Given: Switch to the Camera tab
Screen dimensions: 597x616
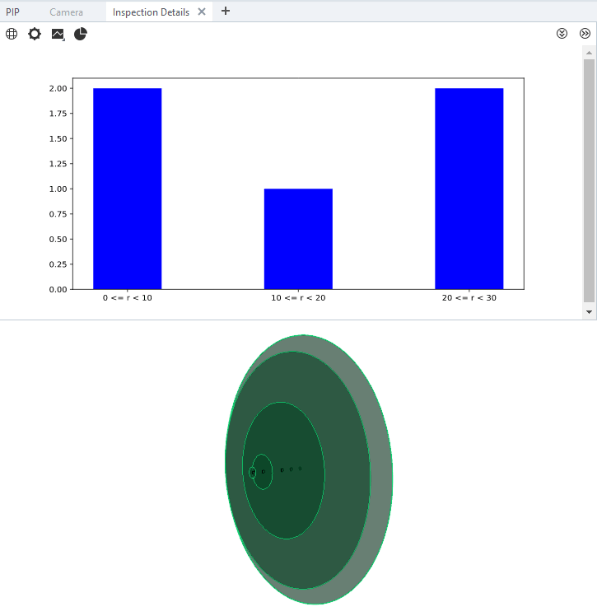Looking at the screenshot, I should (x=66, y=12).
